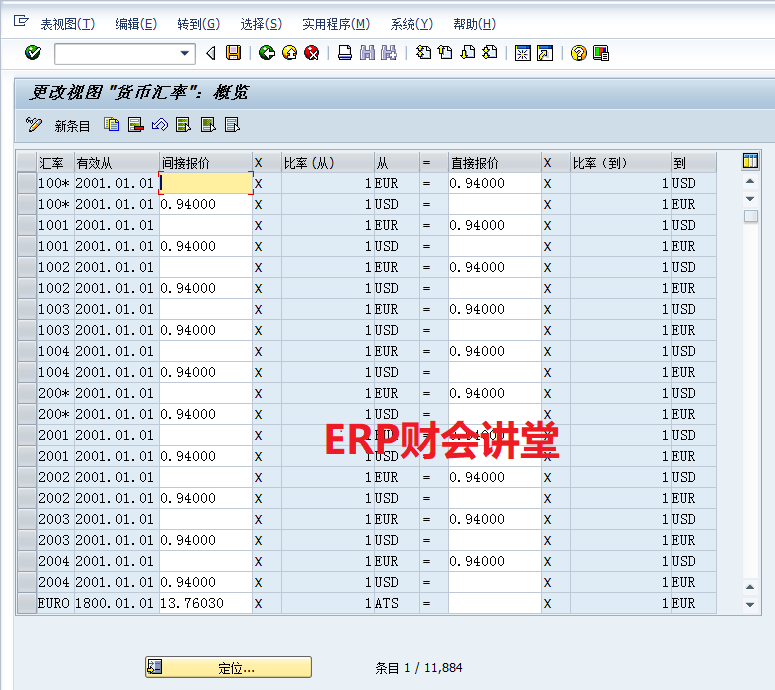The width and height of the screenshot is (775, 690).
Task: Click the 新条目 button
Action: click(60, 126)
